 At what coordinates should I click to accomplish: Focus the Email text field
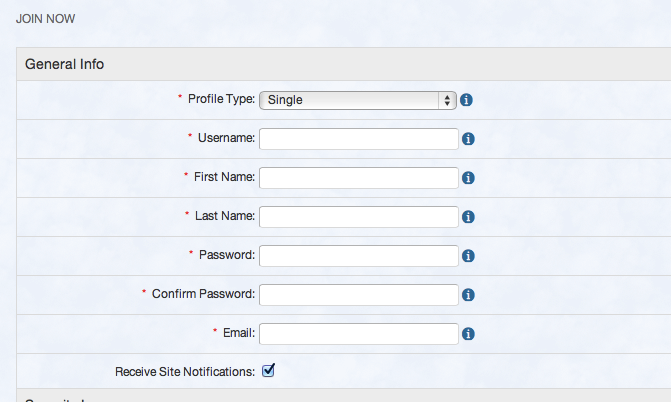358,333
